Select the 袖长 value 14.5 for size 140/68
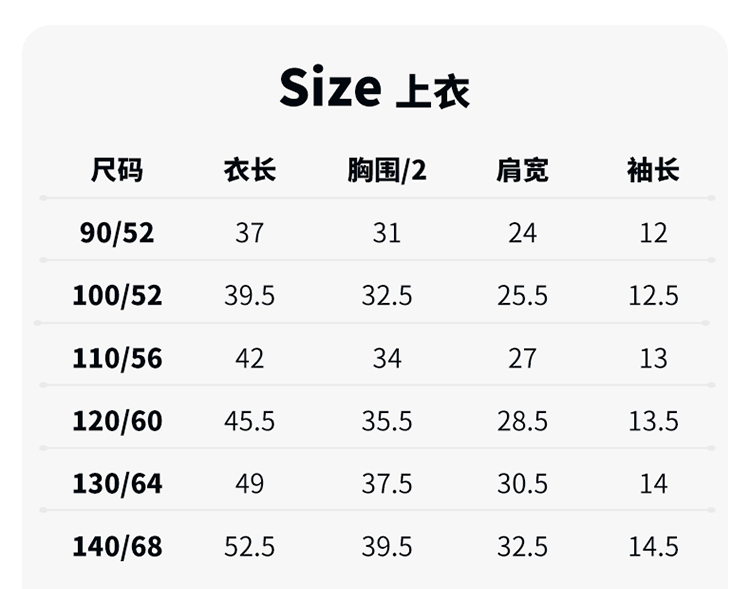Screen dimensions: 750x589 click(x=653, y=547)
